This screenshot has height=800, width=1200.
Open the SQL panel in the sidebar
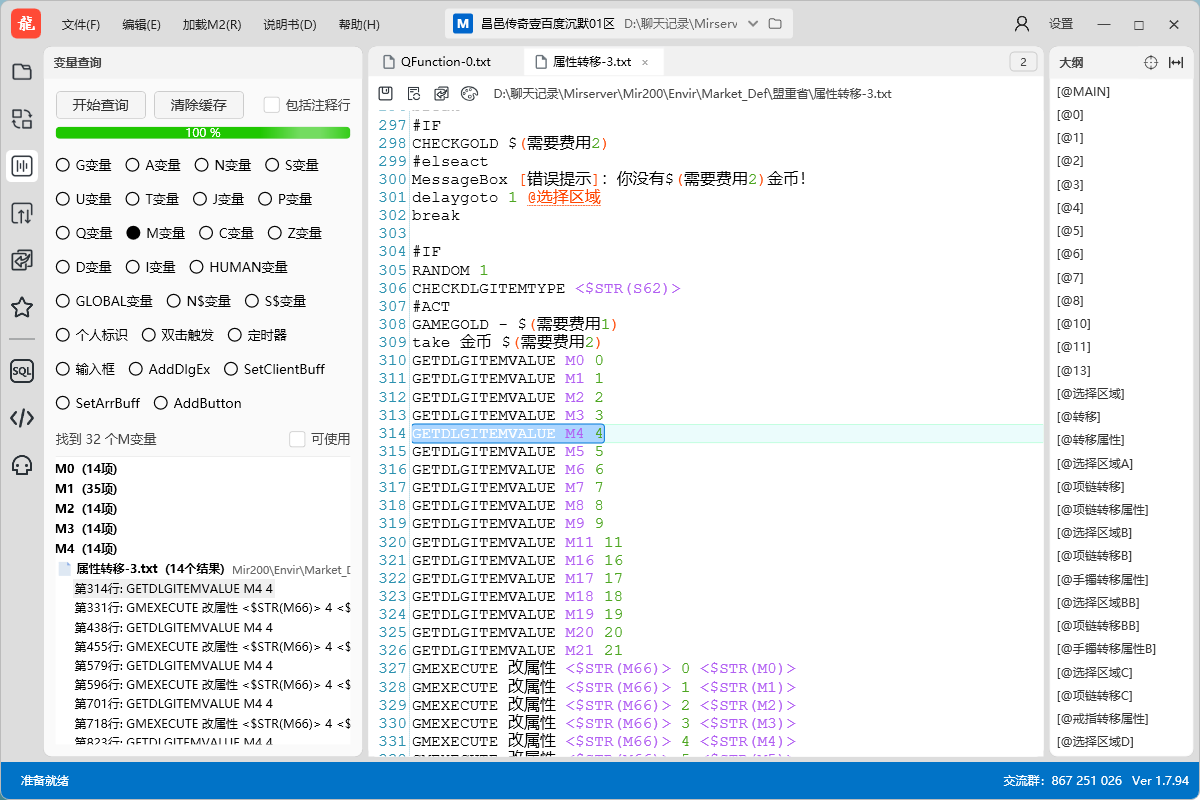click(x=22, y=370)
